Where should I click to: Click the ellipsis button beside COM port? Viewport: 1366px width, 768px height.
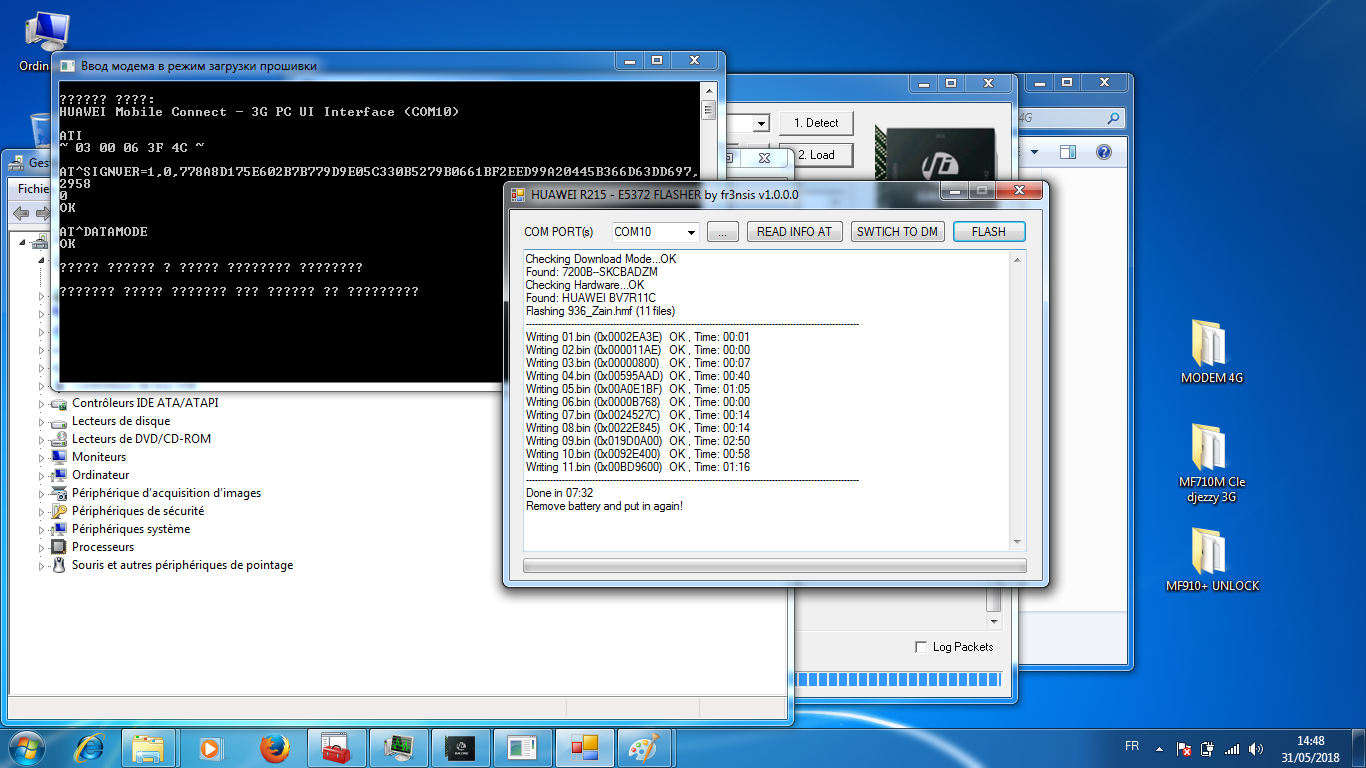tap(723, 232)
